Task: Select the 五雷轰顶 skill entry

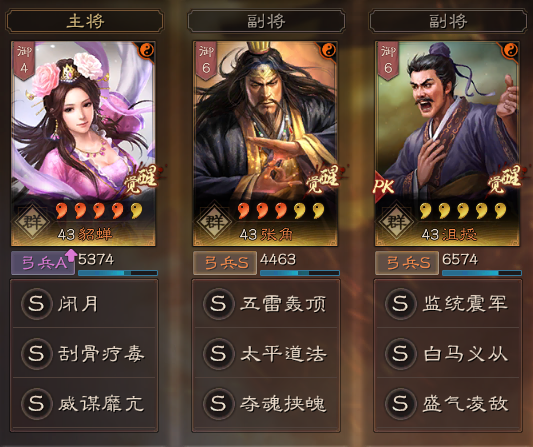Action: pyautogui.click(x=266, y=304)
